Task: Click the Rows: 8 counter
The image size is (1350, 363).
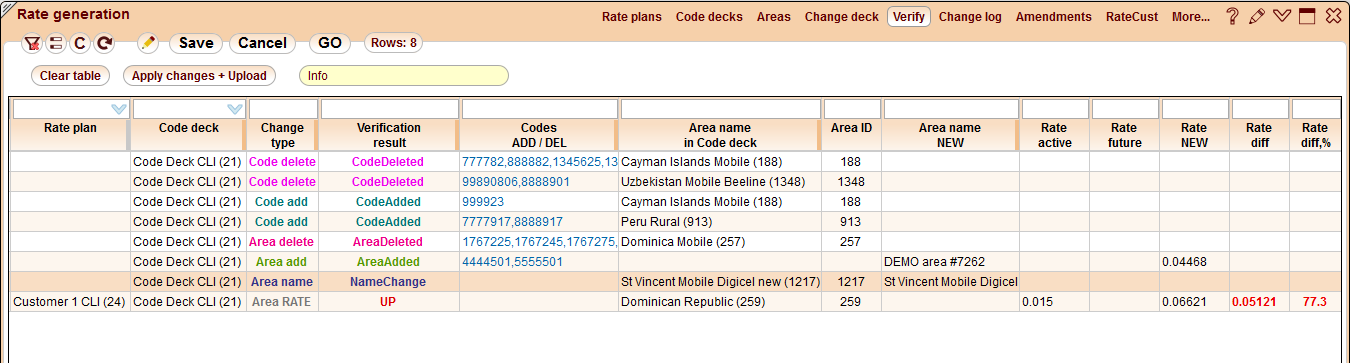Action: click(x=393, y=43)
